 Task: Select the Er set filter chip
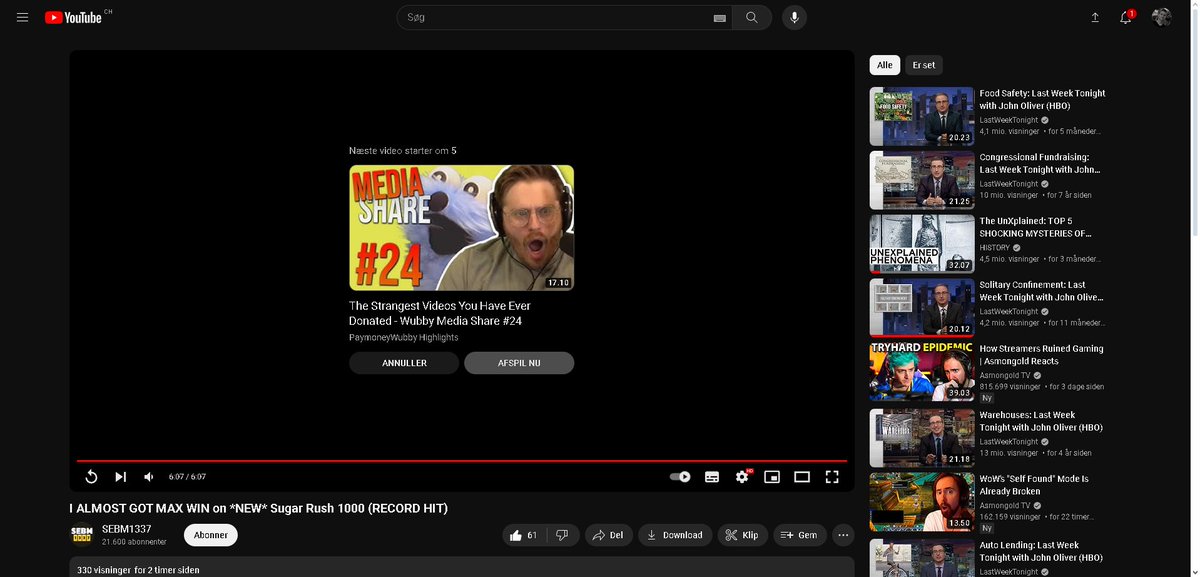[x=924, y=65]
